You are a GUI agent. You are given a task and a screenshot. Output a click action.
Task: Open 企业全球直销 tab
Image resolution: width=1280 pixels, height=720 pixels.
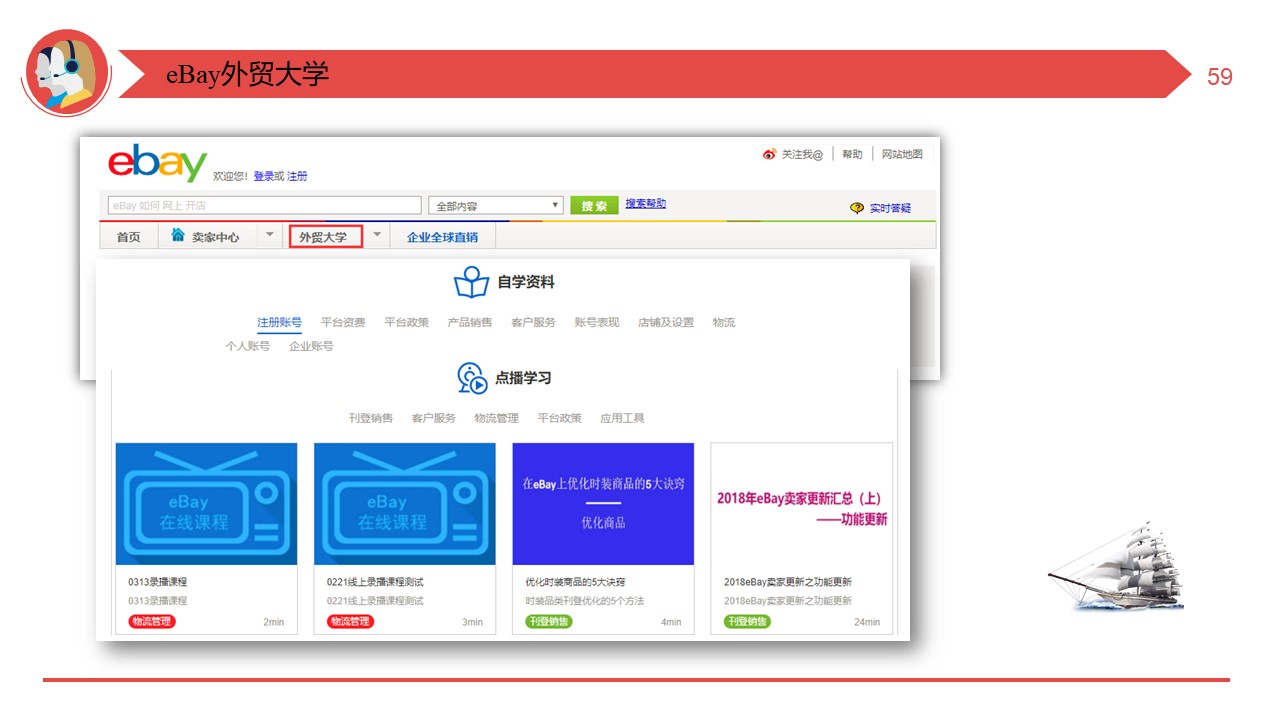(x=442, y=237)
